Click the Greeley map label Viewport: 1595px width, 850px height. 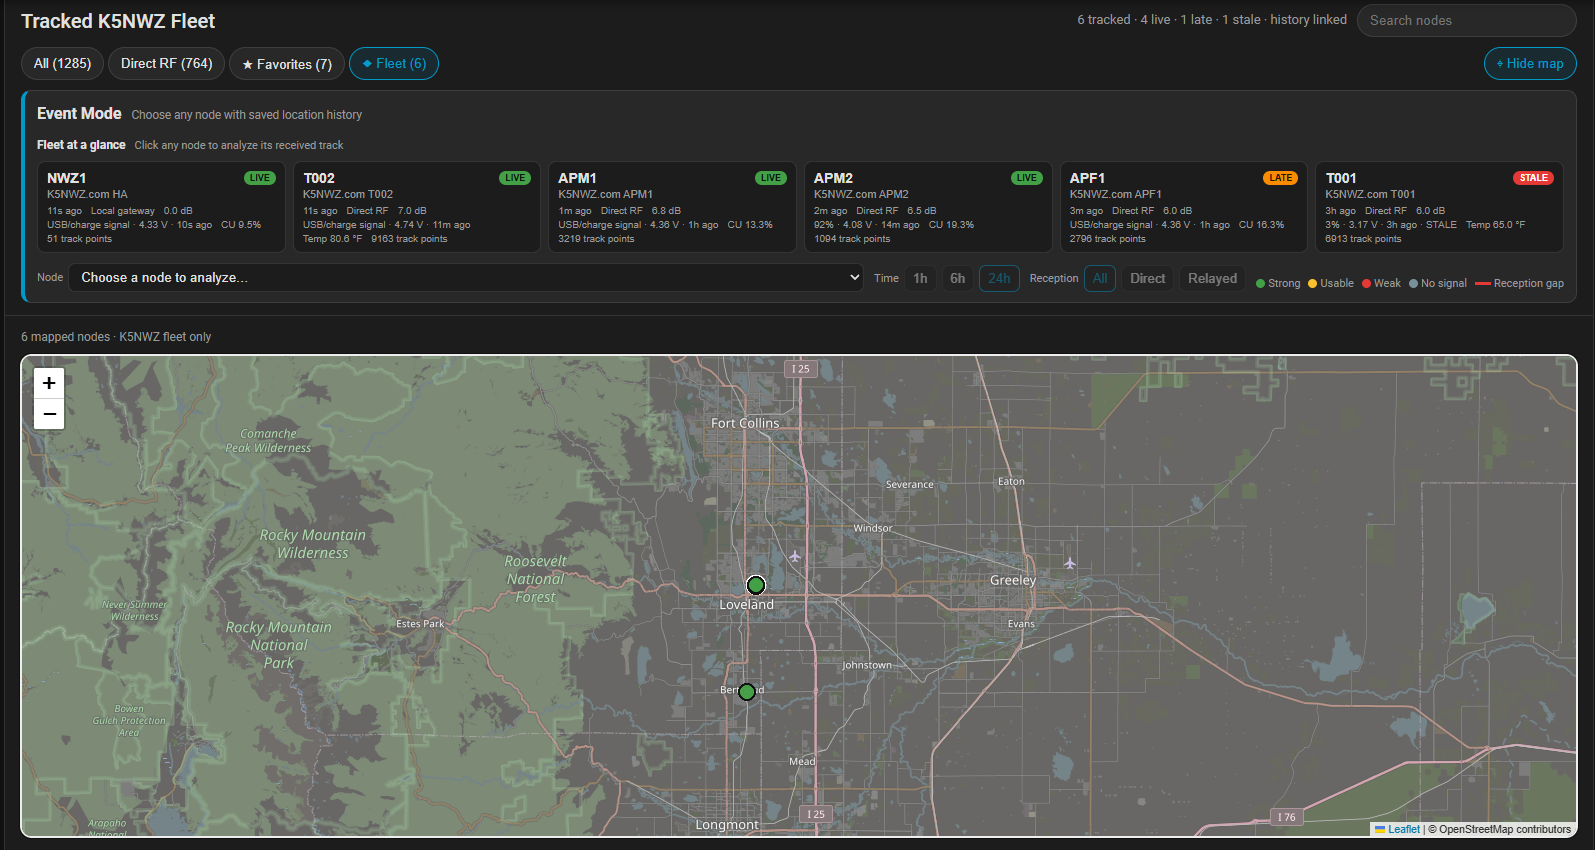point(1013,580)
